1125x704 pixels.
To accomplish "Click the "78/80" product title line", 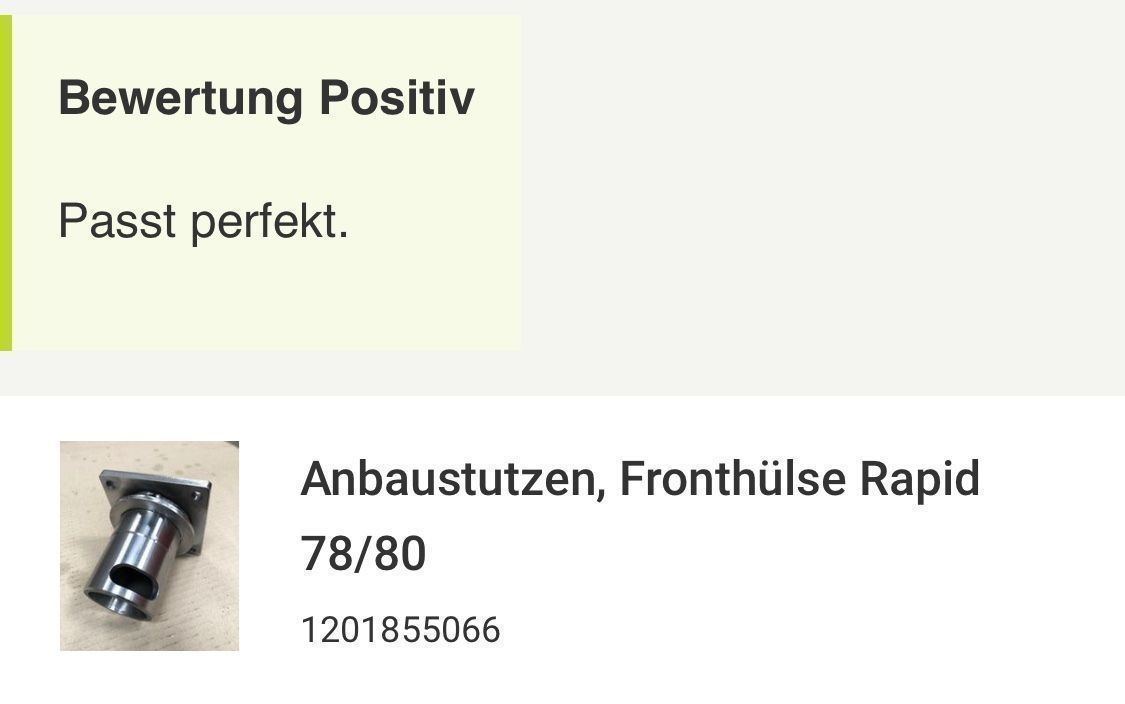I will [363, 553].
